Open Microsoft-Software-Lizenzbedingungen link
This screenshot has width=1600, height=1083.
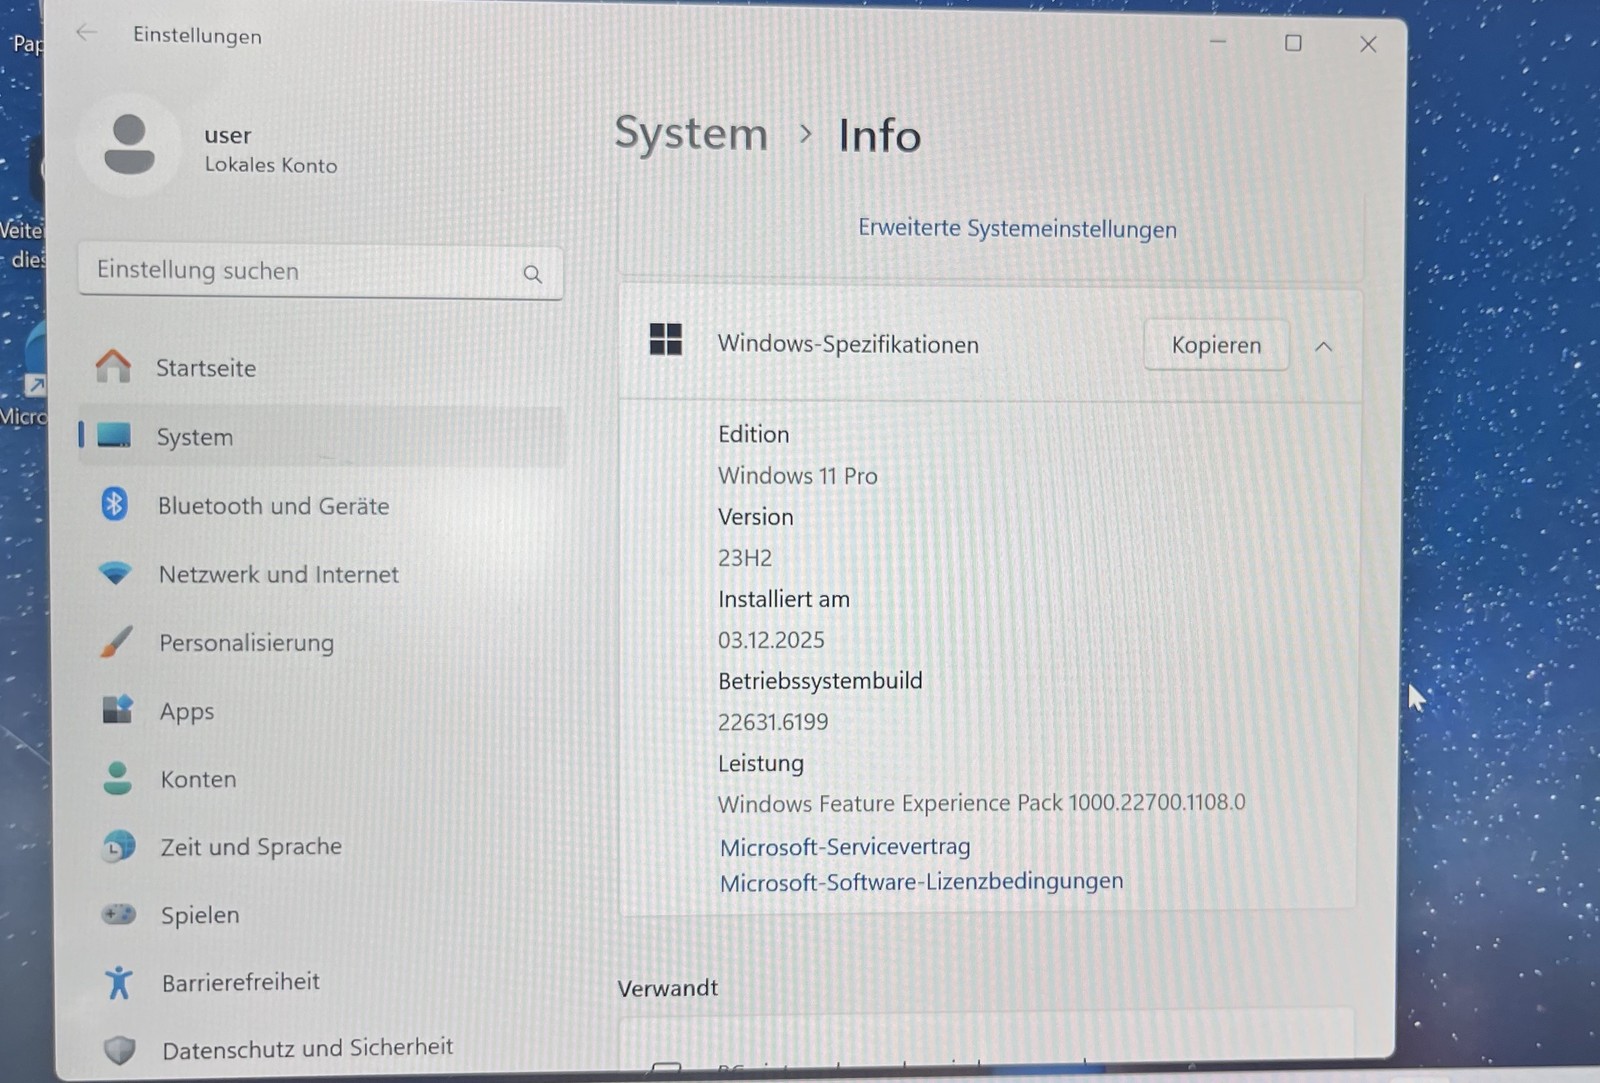(x=921, y=882)
